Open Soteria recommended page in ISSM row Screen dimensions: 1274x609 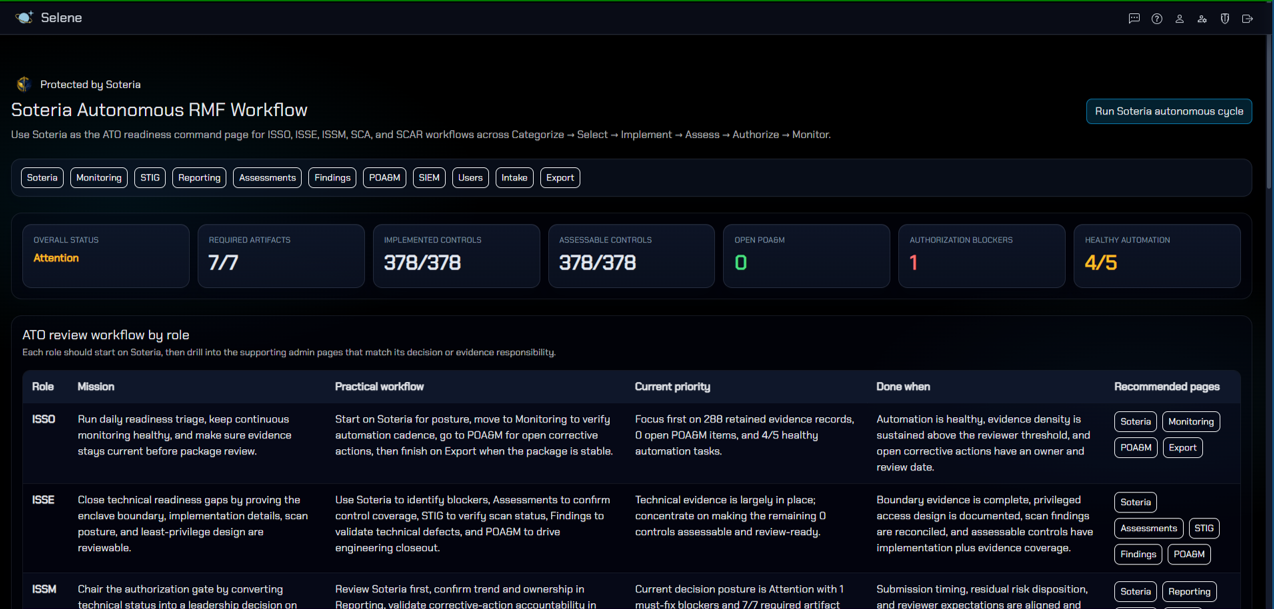[1135, 592]
